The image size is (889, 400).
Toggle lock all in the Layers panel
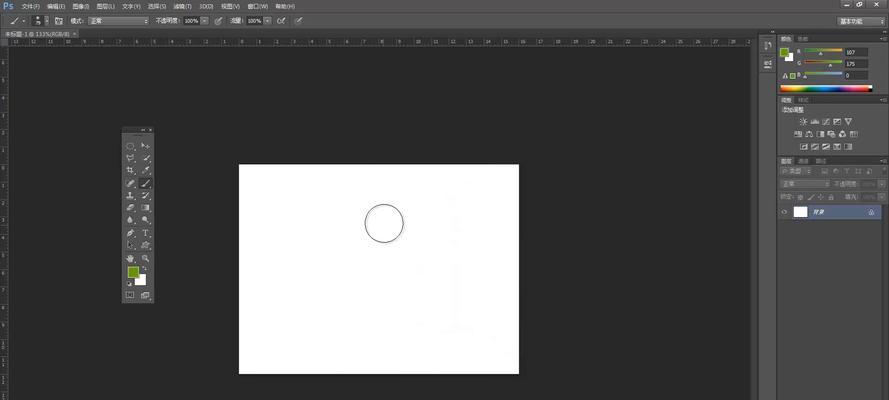(x=831, y=197)
